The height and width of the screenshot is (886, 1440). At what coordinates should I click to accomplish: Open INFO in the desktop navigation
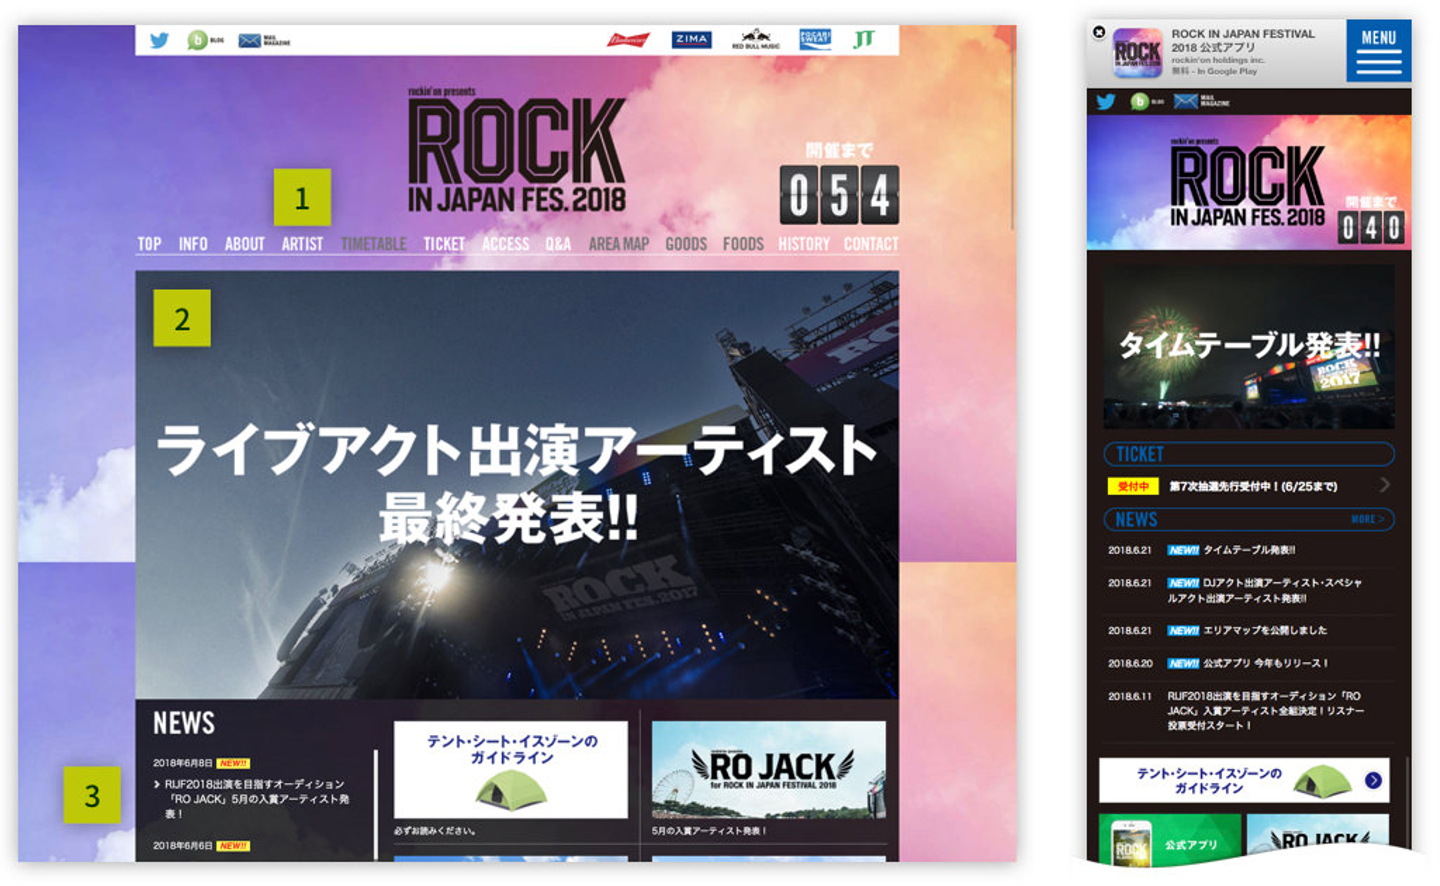(x=193, y=244)
